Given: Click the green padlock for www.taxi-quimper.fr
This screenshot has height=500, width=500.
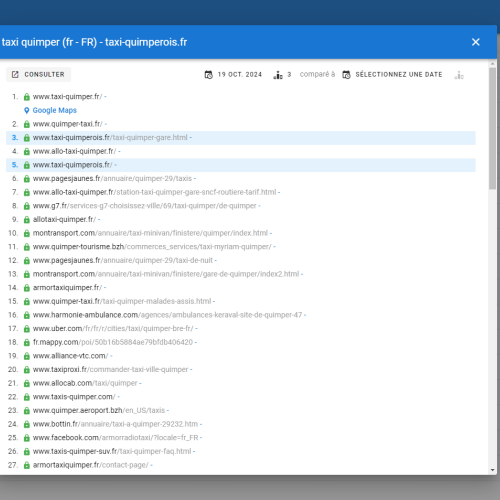Looking at the screenshot, I should [27, 97].
